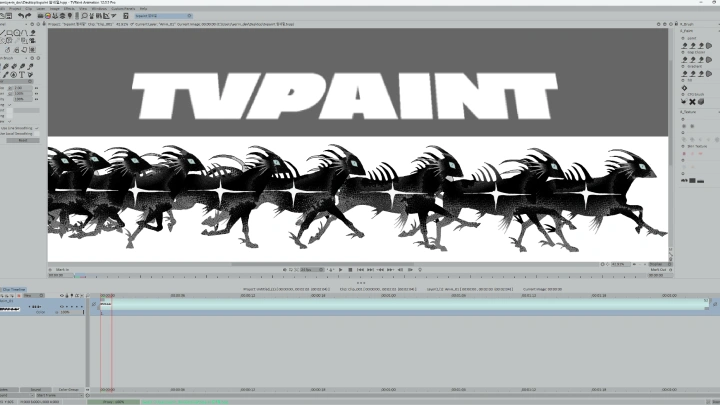Image resolution: width=720 pixels, height=405 pixels.
Task: Click the cyan clip bar in timeline
Action: (404, 304)
